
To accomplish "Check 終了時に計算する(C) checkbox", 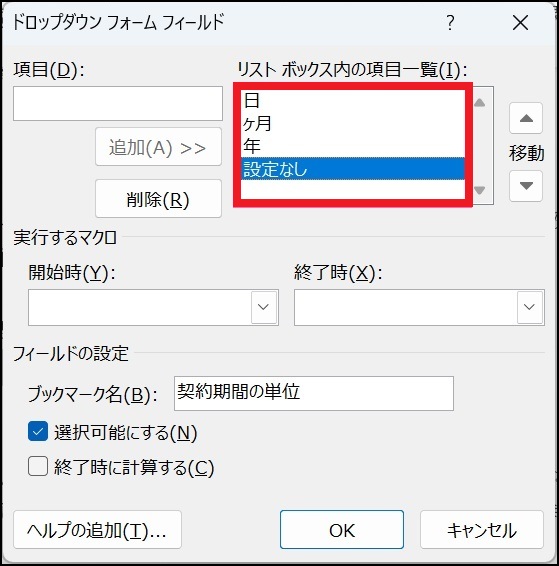I will (x=38, y=466).
